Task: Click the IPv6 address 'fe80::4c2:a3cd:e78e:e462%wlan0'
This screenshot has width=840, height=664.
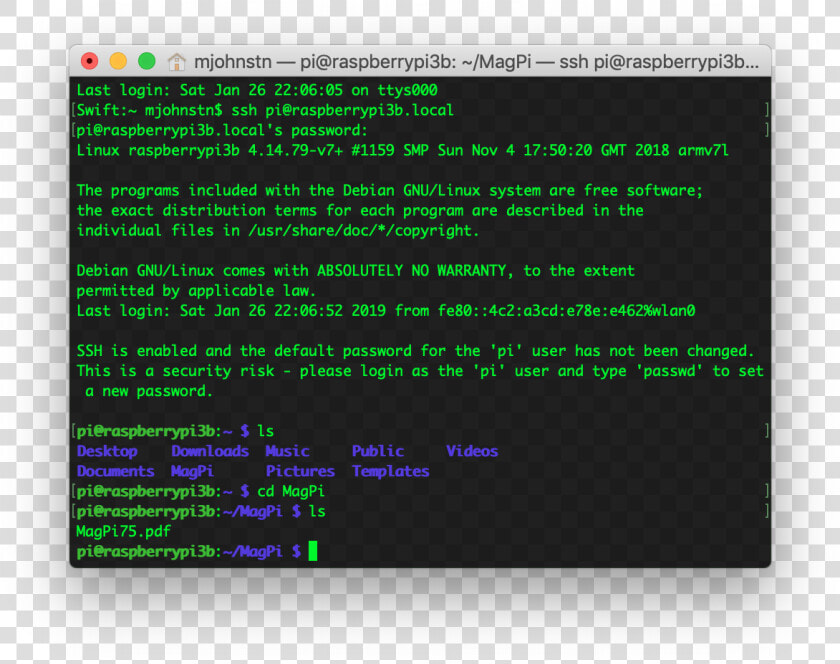Action: point(567,311)
